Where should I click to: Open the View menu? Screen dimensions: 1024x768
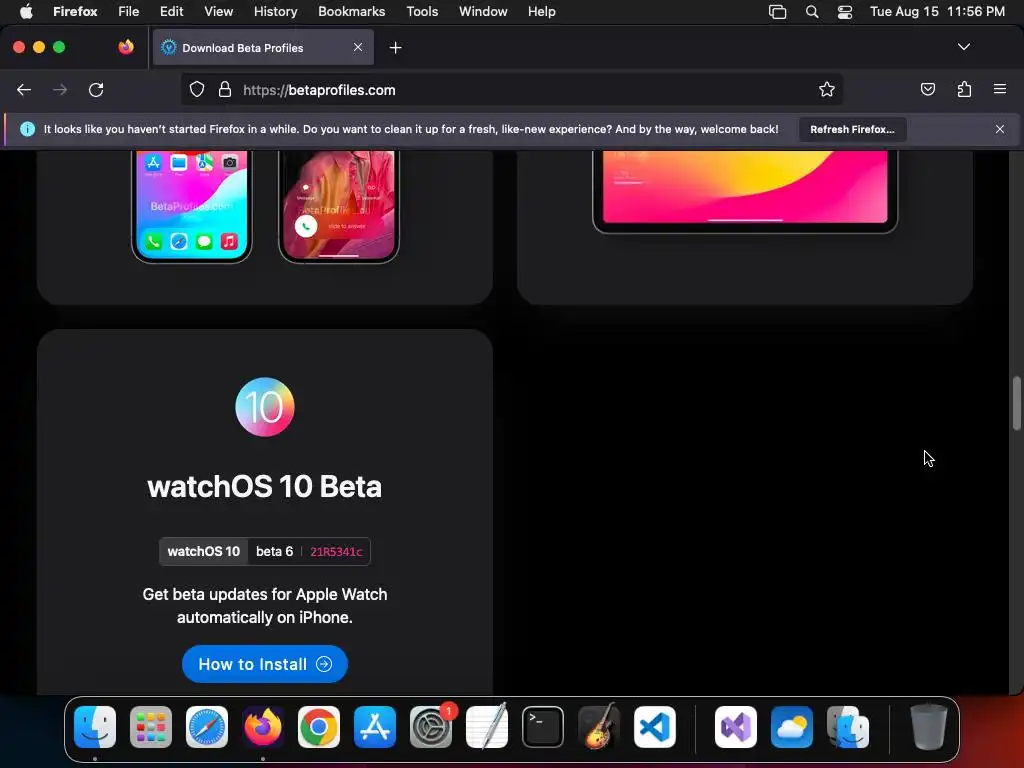click(x=218, y=12)
